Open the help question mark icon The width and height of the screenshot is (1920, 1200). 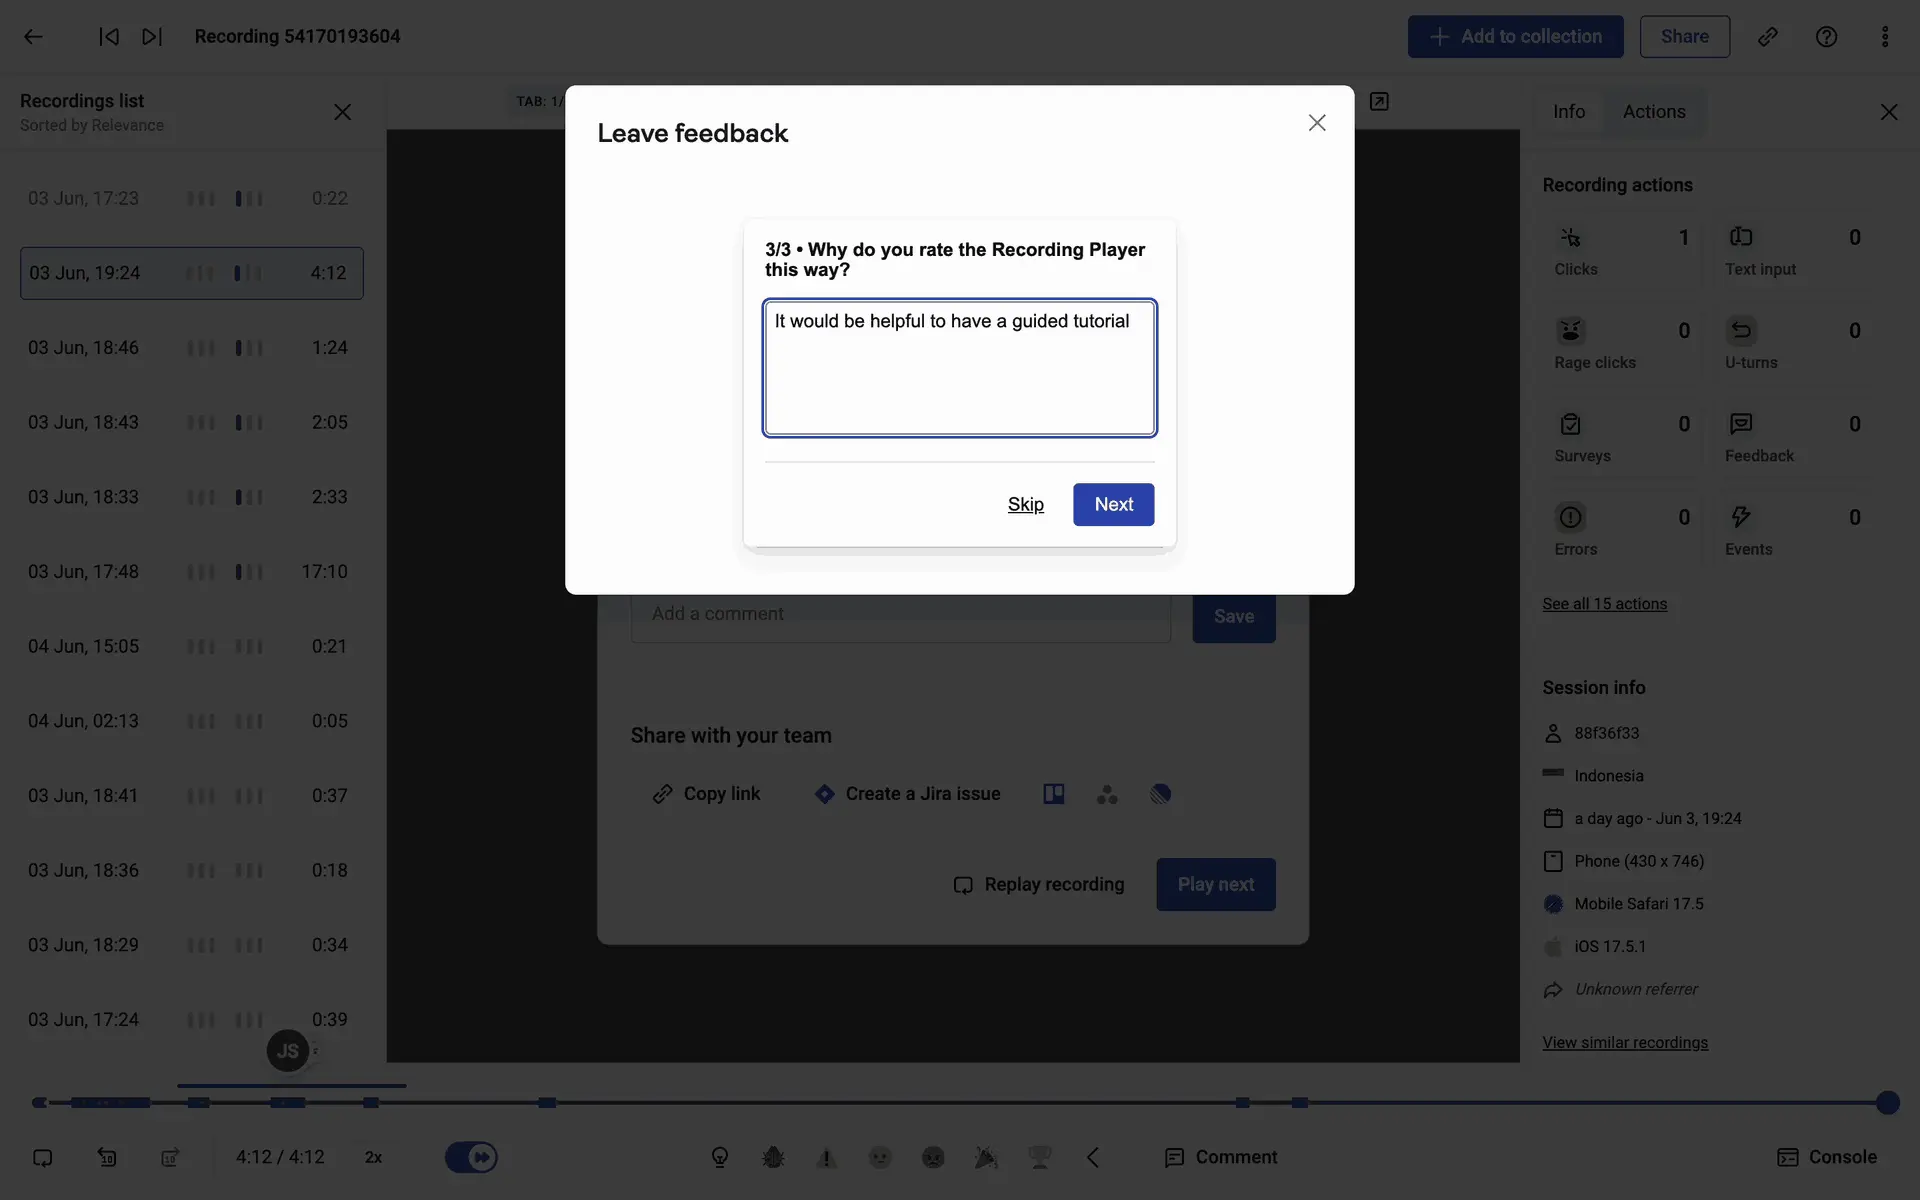(x=1826, y=37)
